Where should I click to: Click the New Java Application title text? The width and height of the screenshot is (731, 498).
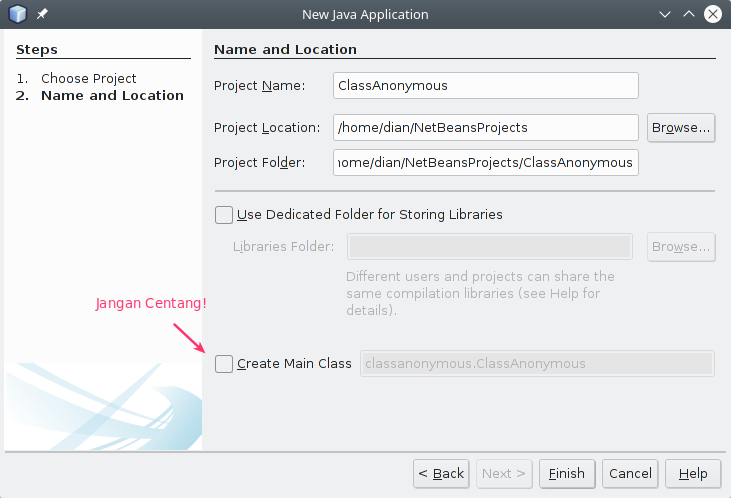[365, 14]
